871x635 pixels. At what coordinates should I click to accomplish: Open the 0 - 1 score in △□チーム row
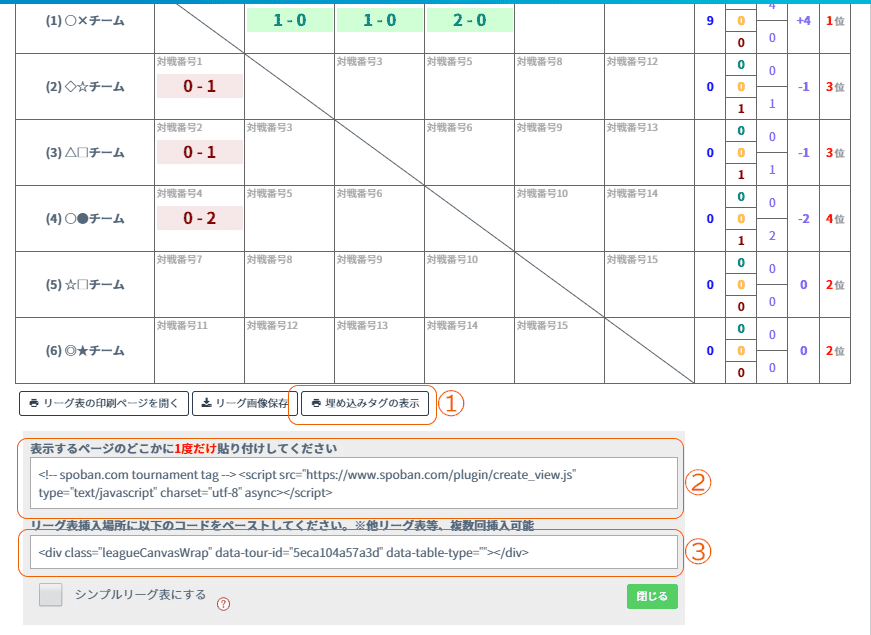[x=199, y=152]
